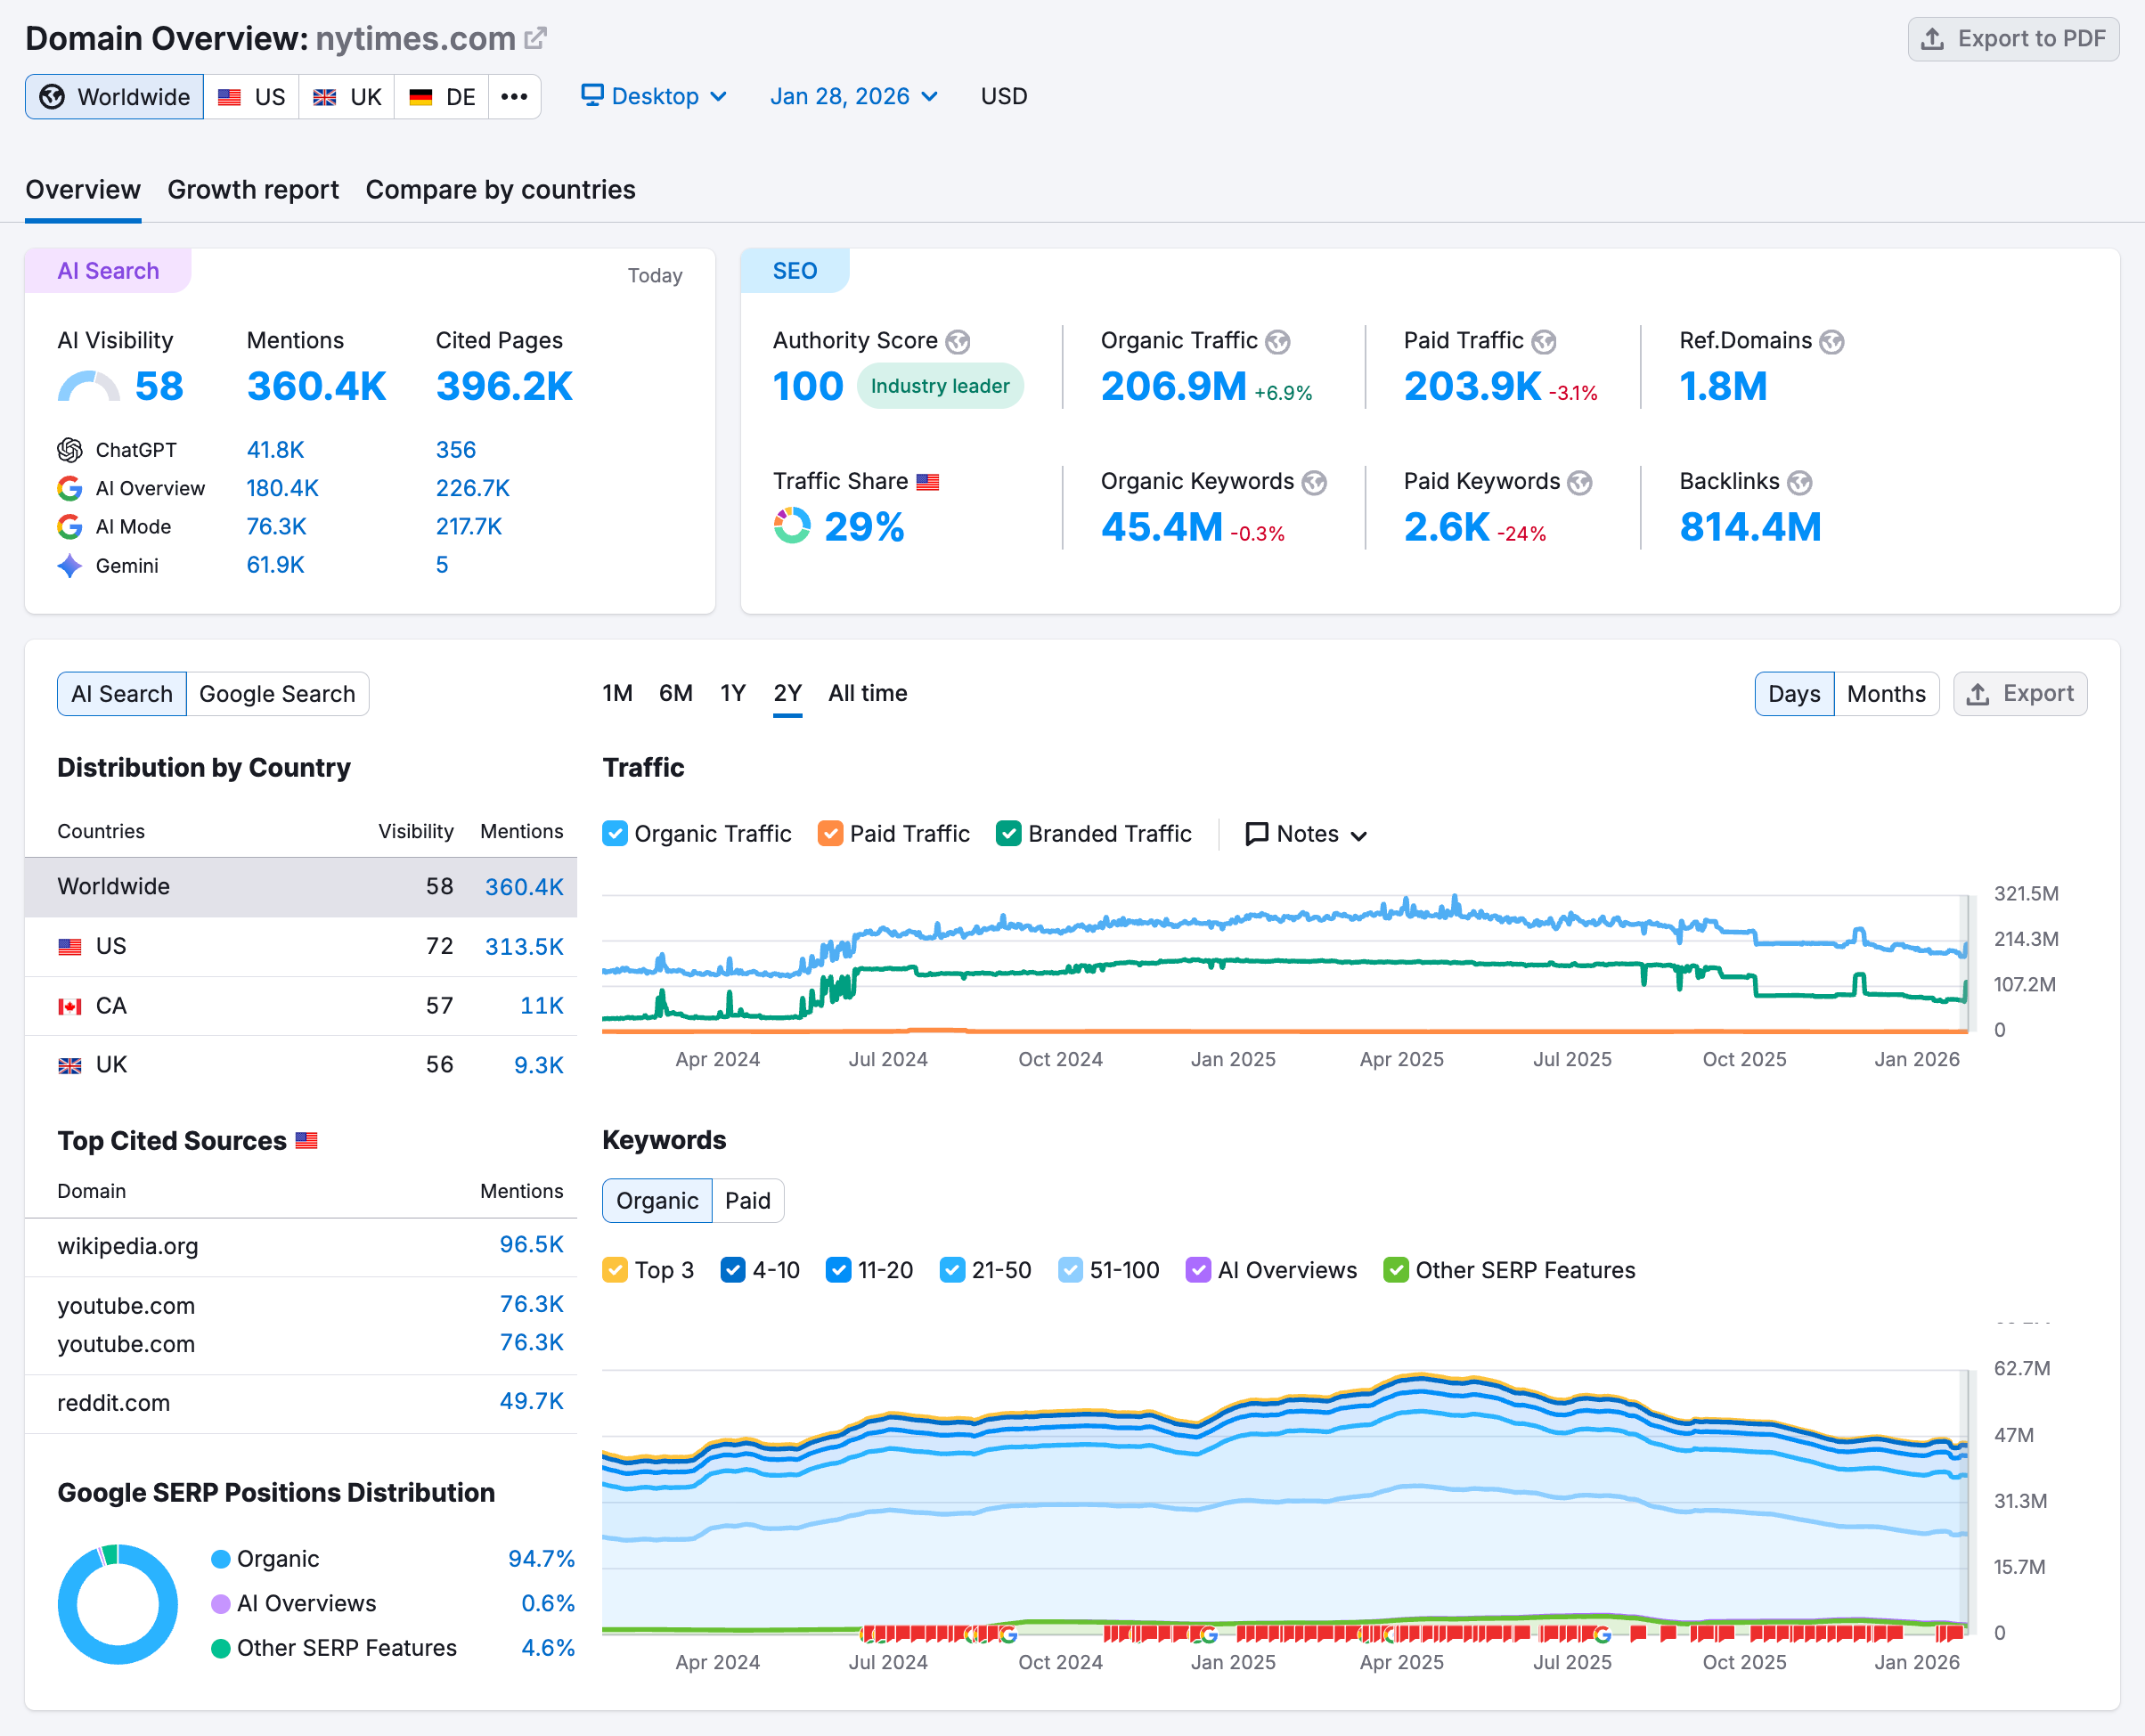2145x1736 pixels.
Task: Open the Paid keywords tab
Action: click(747, 1200)
